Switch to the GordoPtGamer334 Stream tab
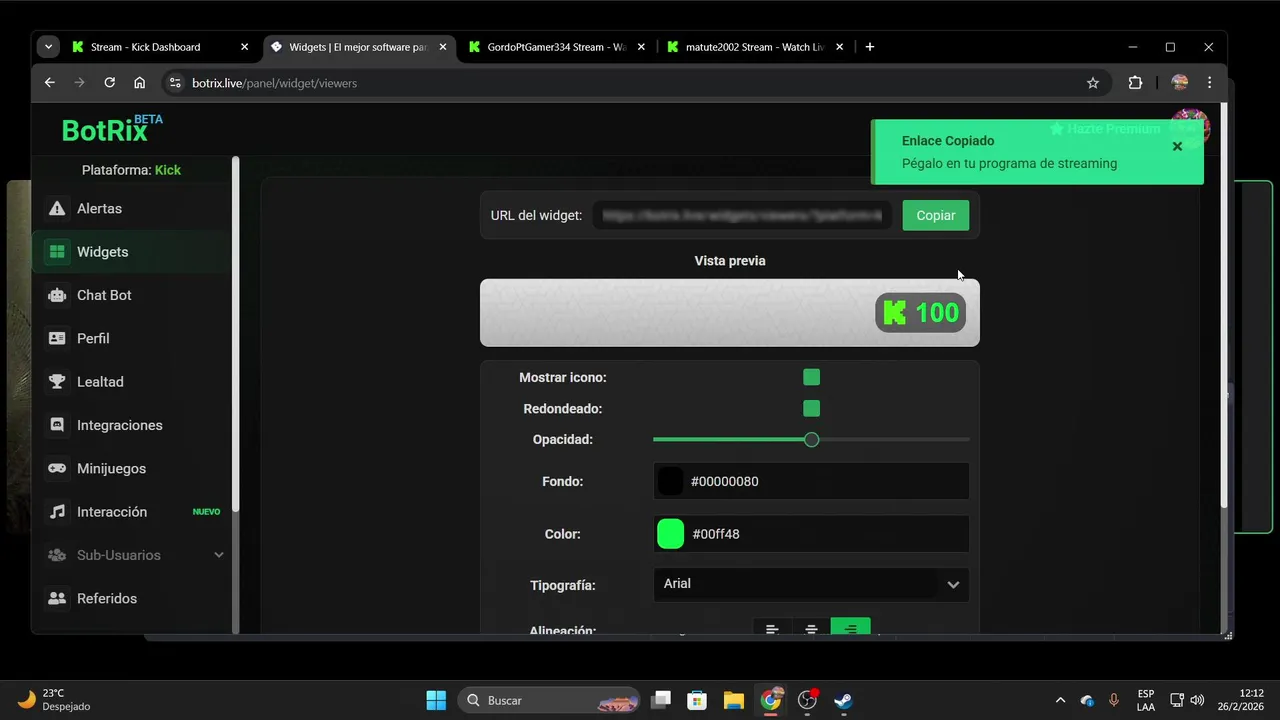Screen dimensions: 1280x720 pyautogui.click(x=556, y=47)
